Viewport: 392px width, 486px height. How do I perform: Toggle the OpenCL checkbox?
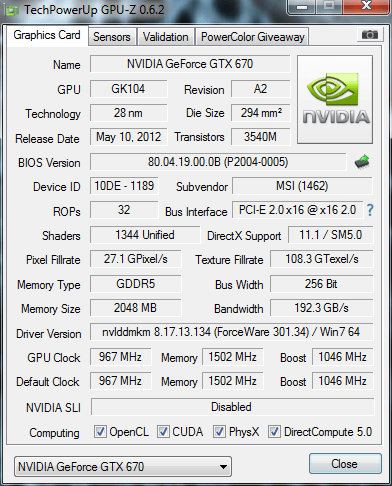100,432
